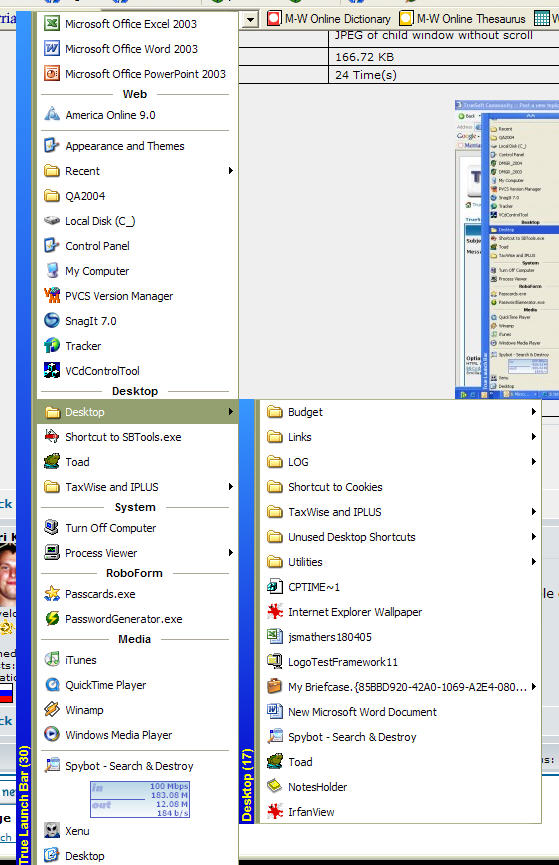Open TaxWise and IPLUS in main launch menu
559x865 pixels.
138,487
